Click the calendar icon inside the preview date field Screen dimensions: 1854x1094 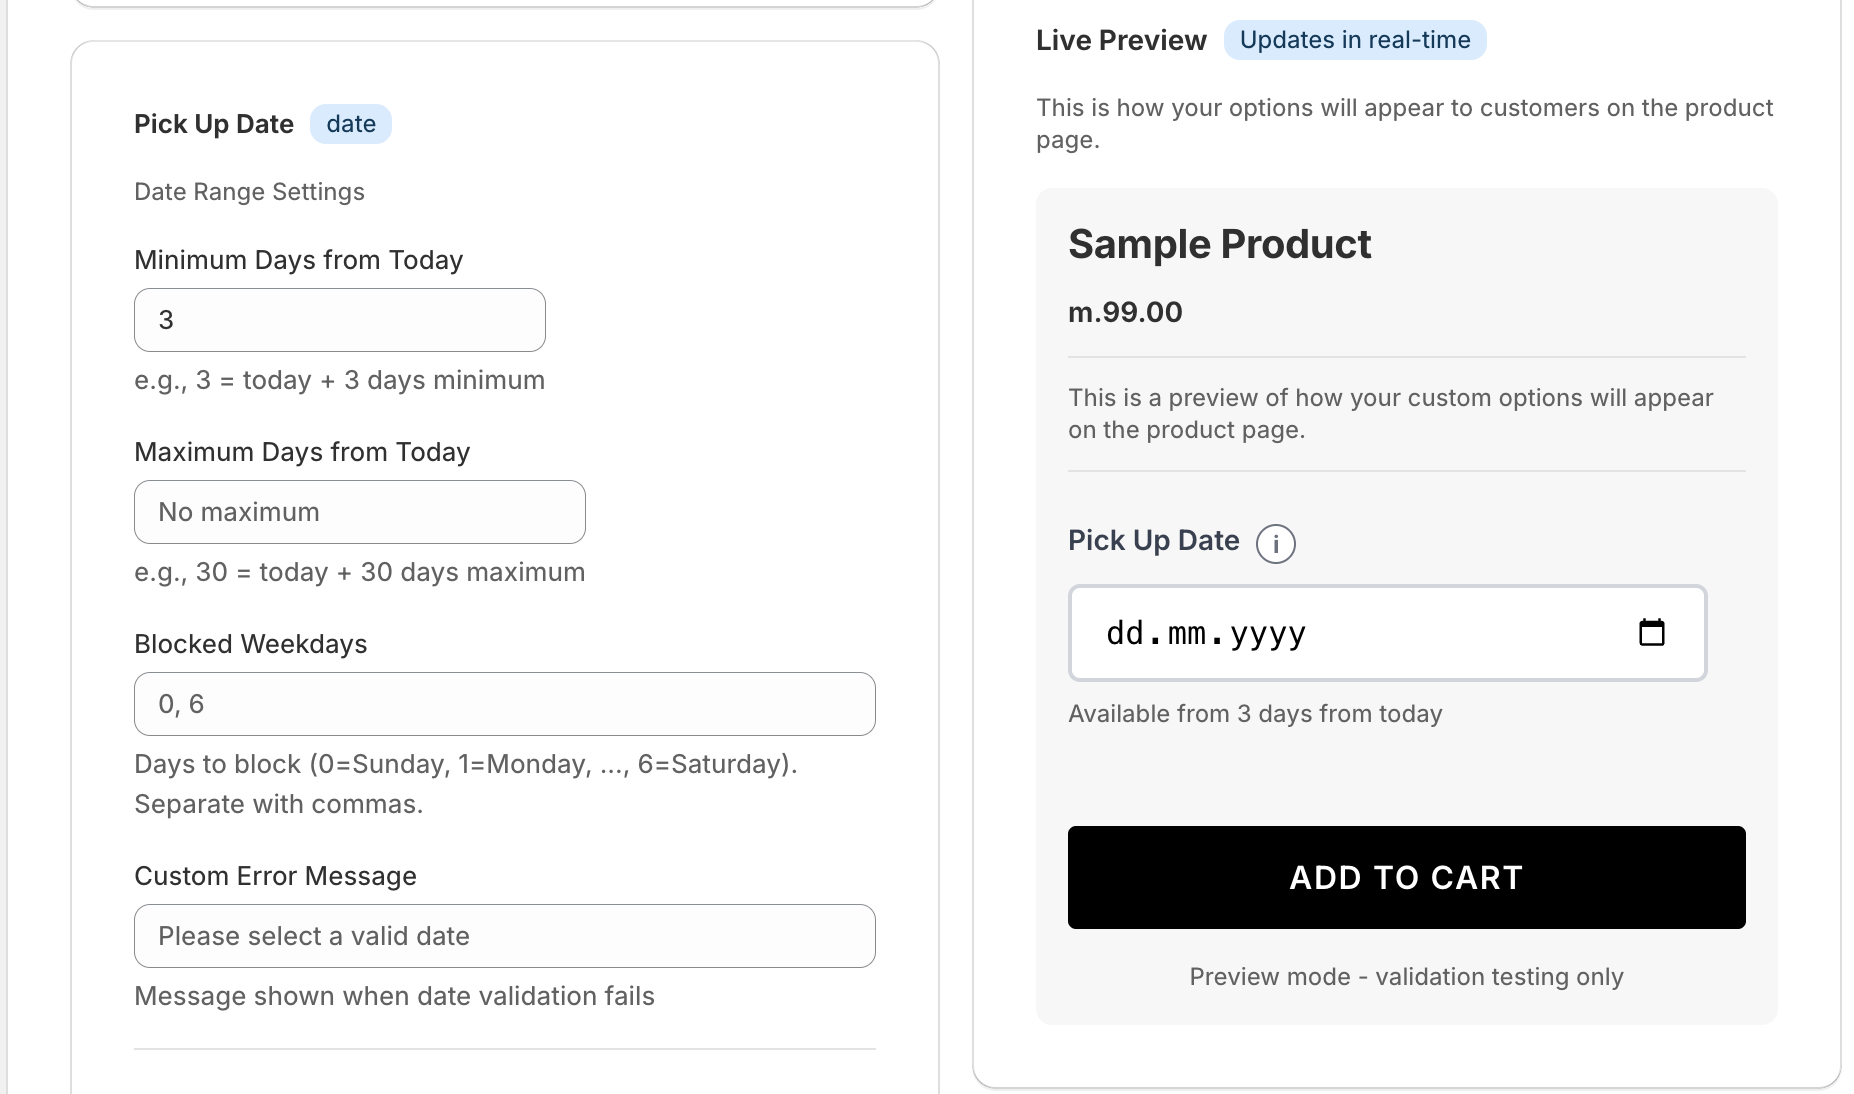pos(1652,632)
